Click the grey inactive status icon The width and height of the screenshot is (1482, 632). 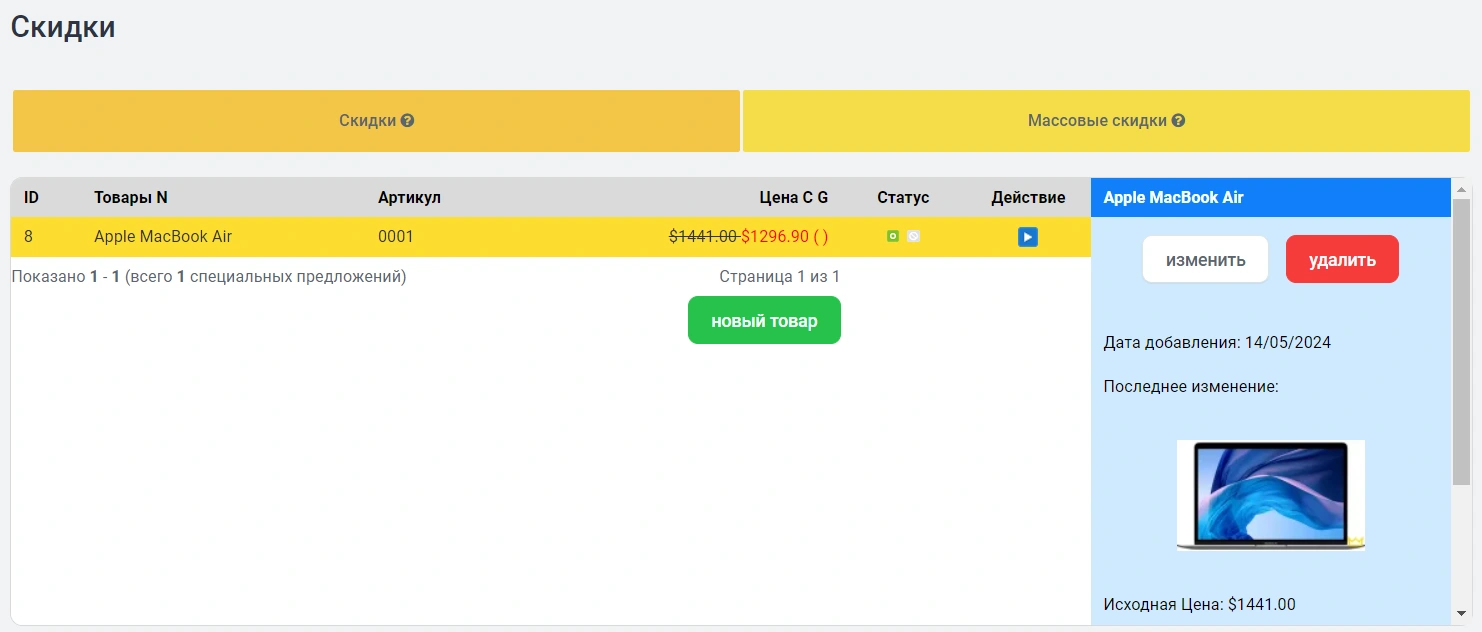pos(913,237)
